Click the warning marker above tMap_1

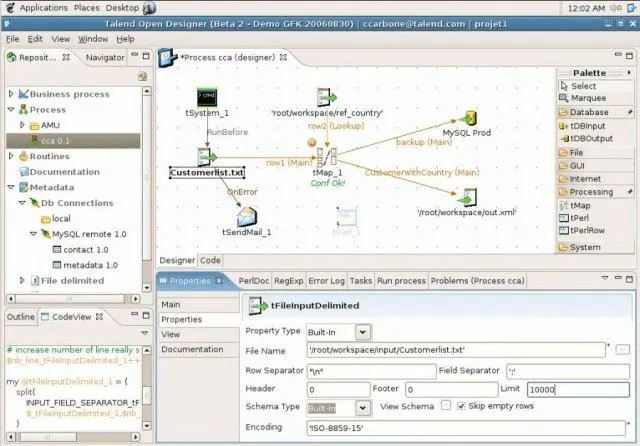click(x=312, y=143)
